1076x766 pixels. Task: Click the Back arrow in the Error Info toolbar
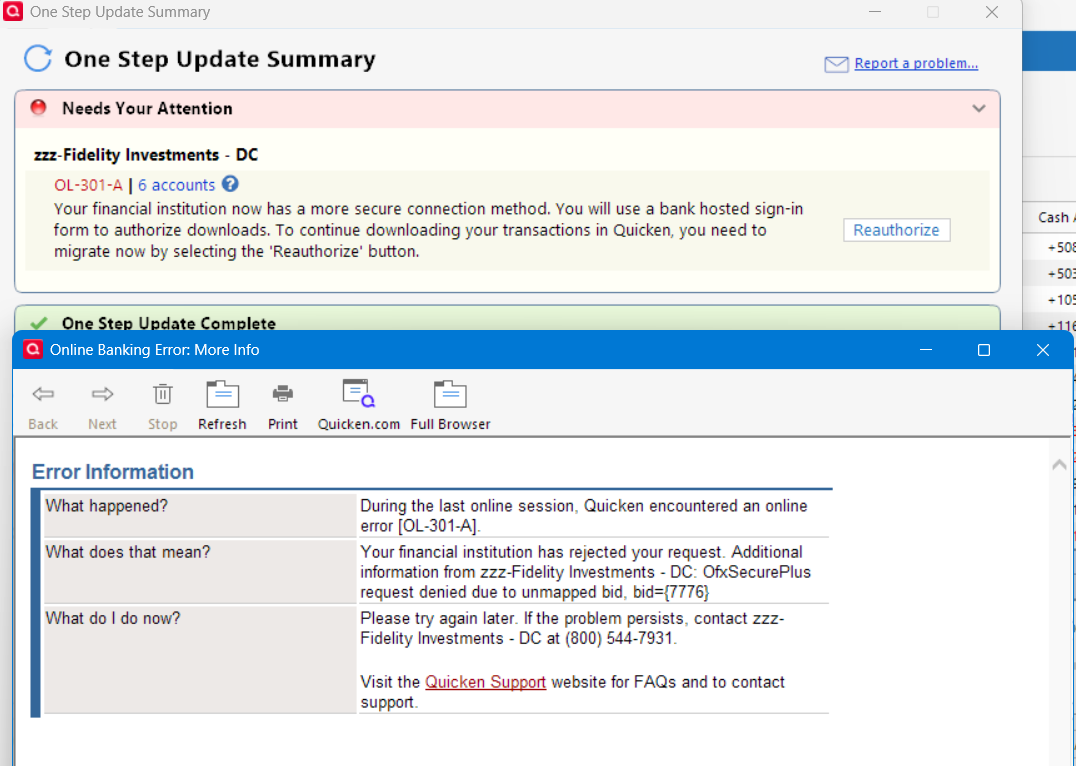click(x=43, y=394)
